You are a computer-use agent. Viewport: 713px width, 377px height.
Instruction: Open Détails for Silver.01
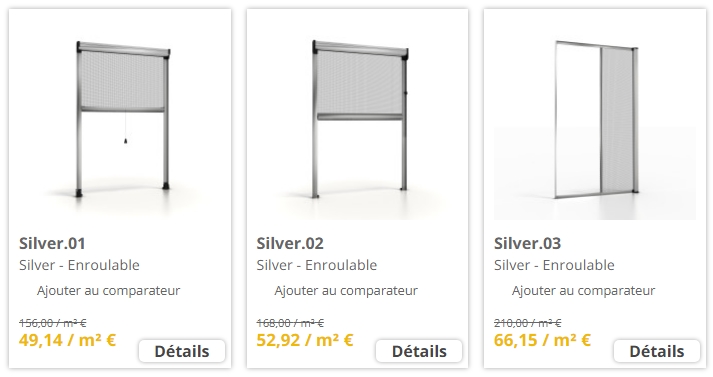pos(182,351)
